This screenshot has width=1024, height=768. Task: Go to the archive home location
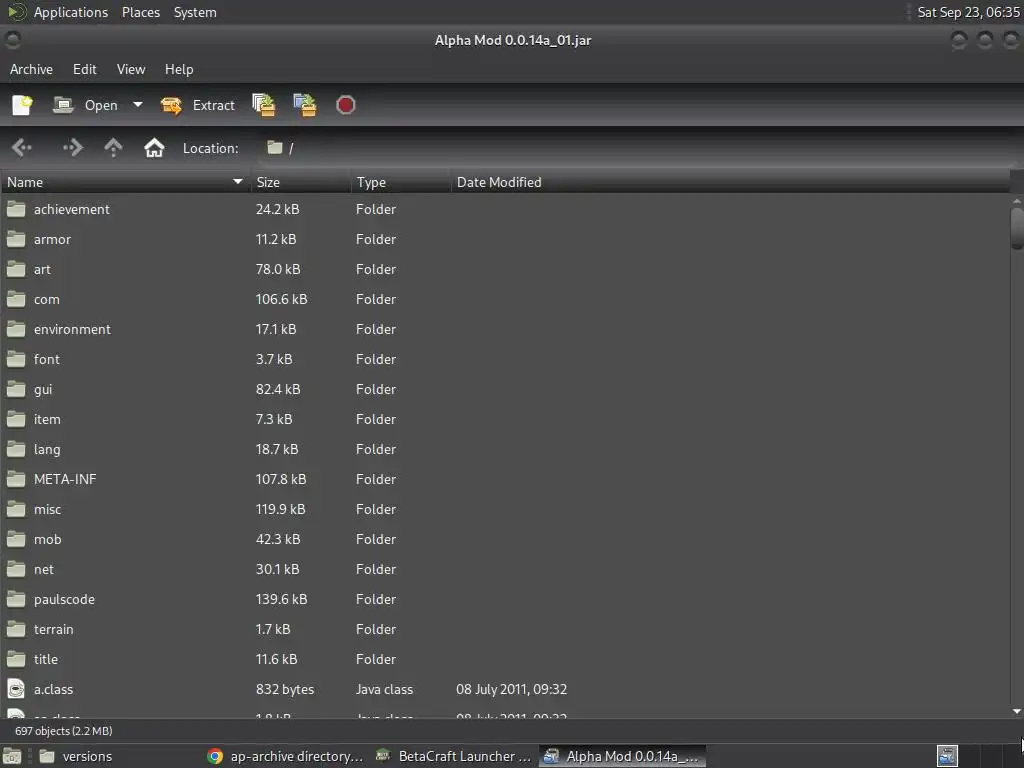pyautogui.click(x=154, y=148)
